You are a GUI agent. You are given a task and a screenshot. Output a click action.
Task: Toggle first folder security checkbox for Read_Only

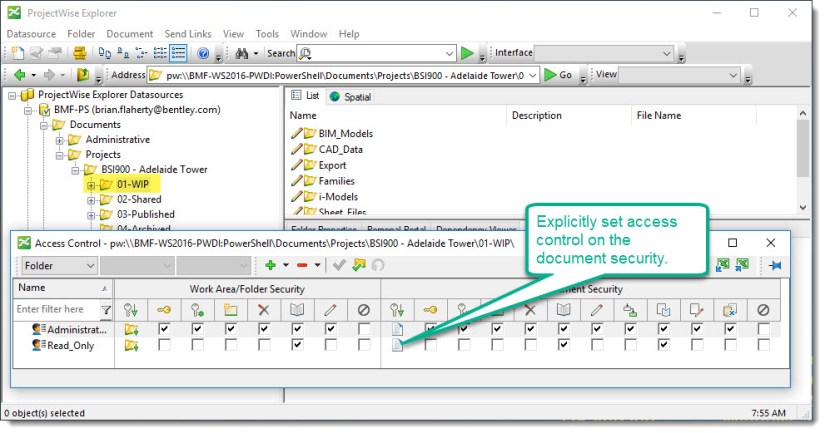163,346
